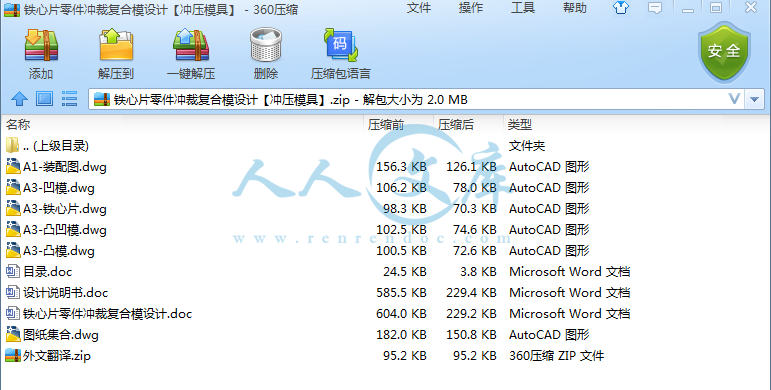
Task: Click the 删除 (Delete) trash icon
Action: pos(266,46)
